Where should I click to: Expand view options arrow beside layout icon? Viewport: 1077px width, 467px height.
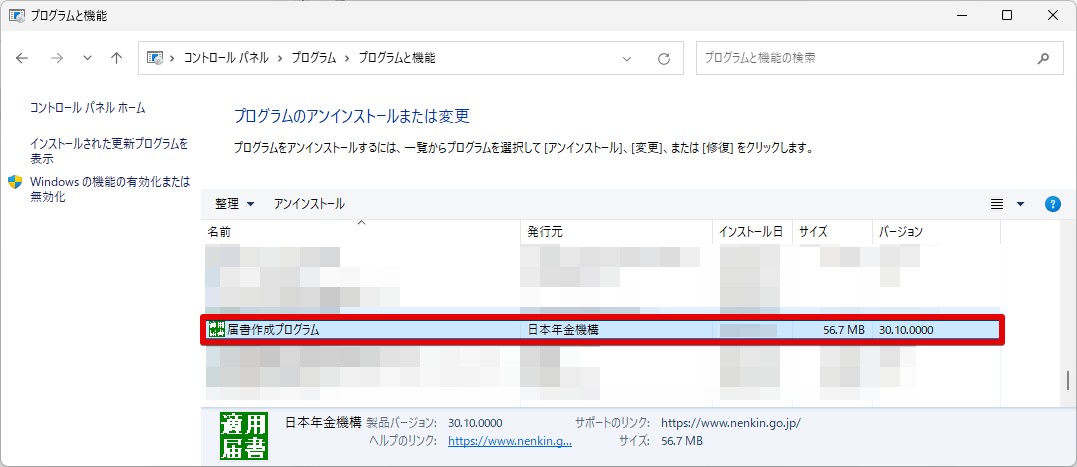click(1021, 204)
